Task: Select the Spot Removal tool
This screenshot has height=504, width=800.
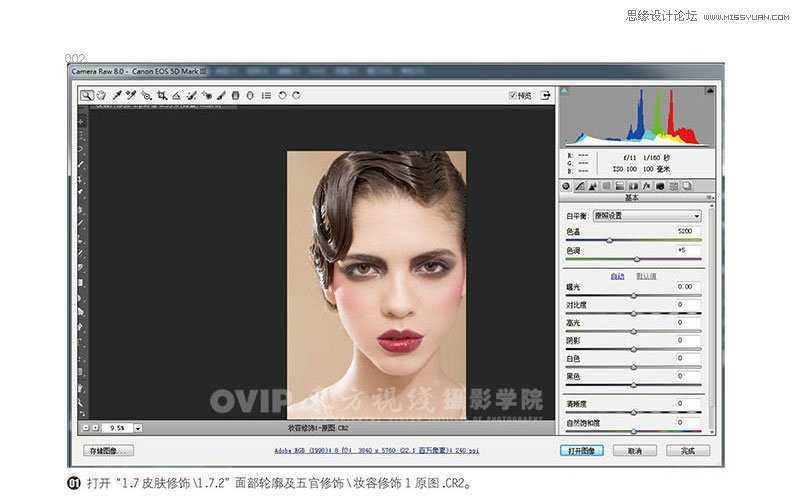Action: (x=192, y=95)
